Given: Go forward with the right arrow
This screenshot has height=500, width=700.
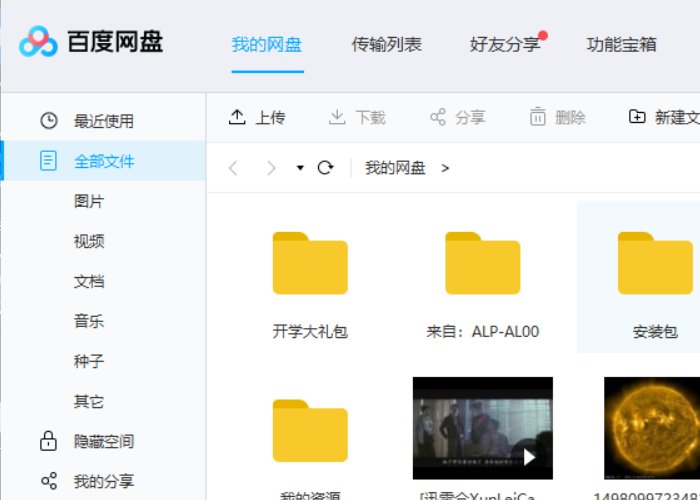Looking at the screenshot, I should pyautogui.click(x=271, y=168).
